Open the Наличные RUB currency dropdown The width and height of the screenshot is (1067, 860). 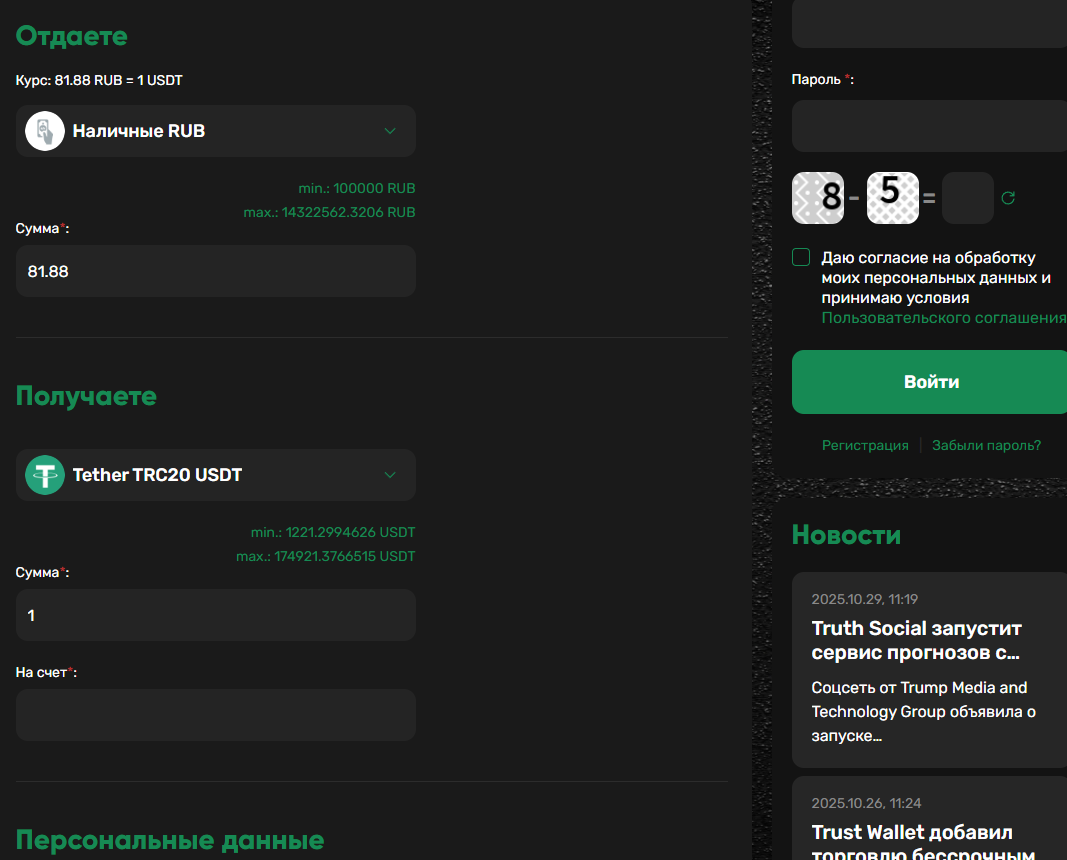[x=216, y=131]
